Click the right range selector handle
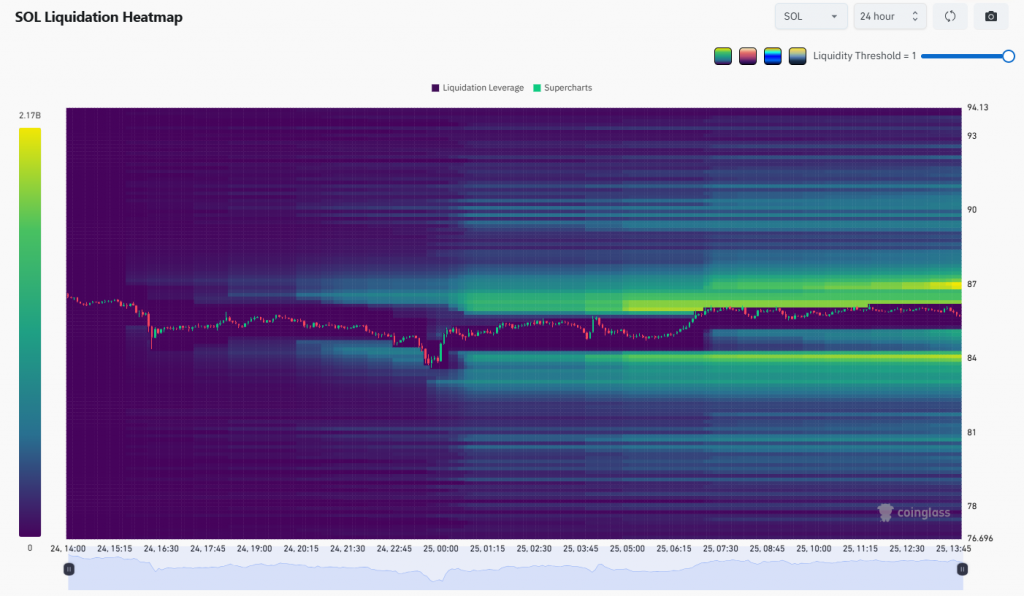 pos(962,569)
